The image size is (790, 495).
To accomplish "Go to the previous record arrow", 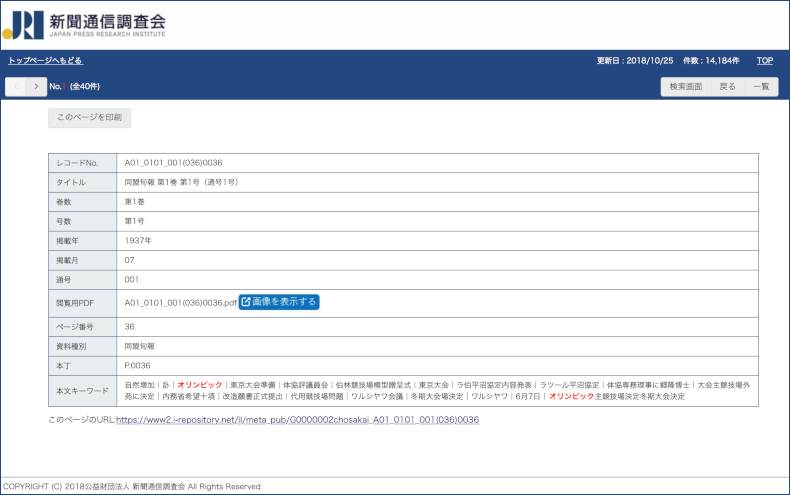I will [16, 87].
